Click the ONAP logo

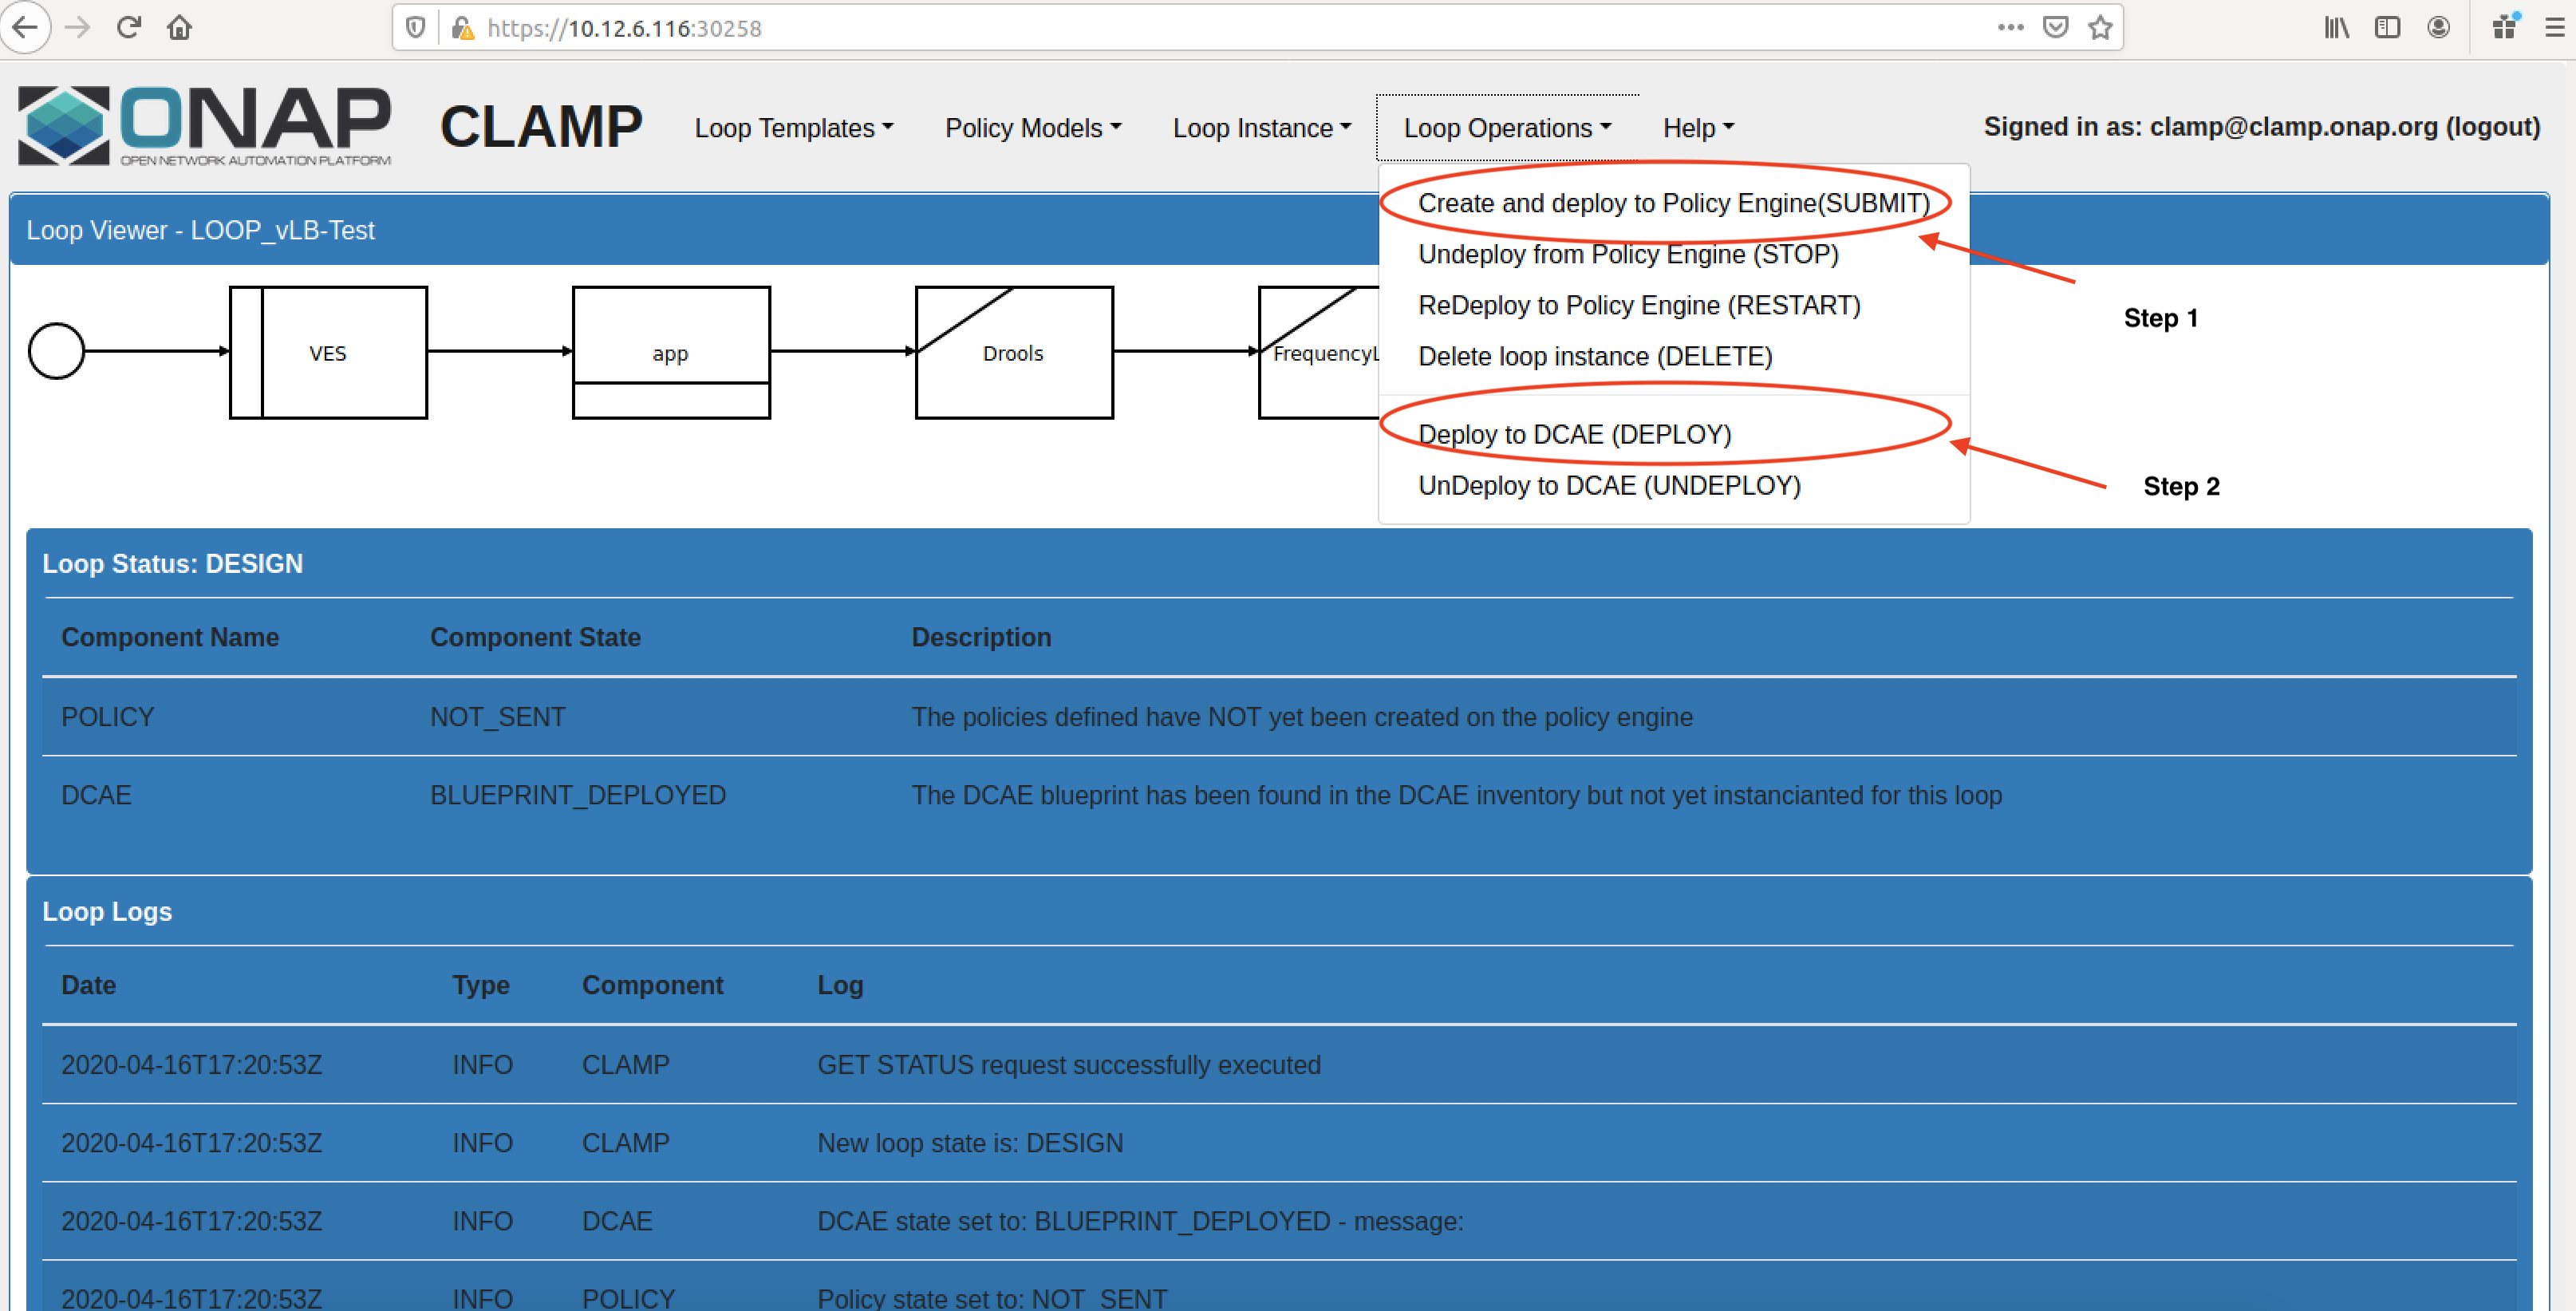point(204,125)
